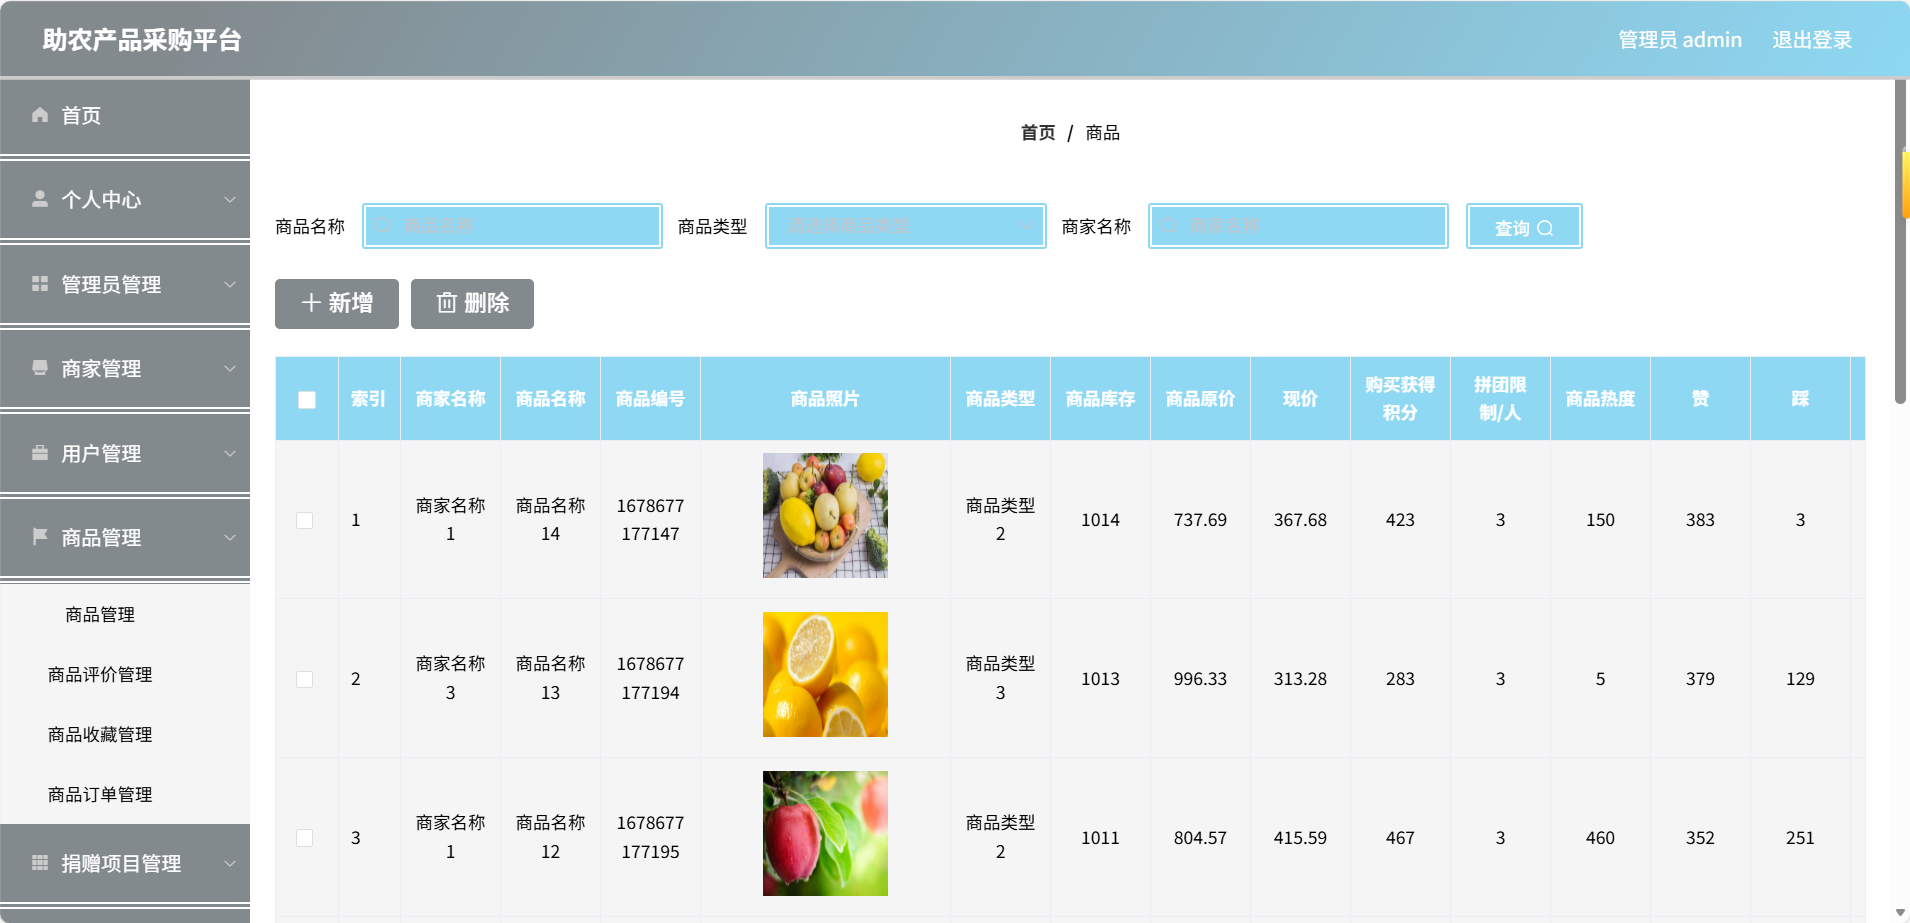
Task: Open the 商品评价管理 submenu item
Action: (100, 675)
